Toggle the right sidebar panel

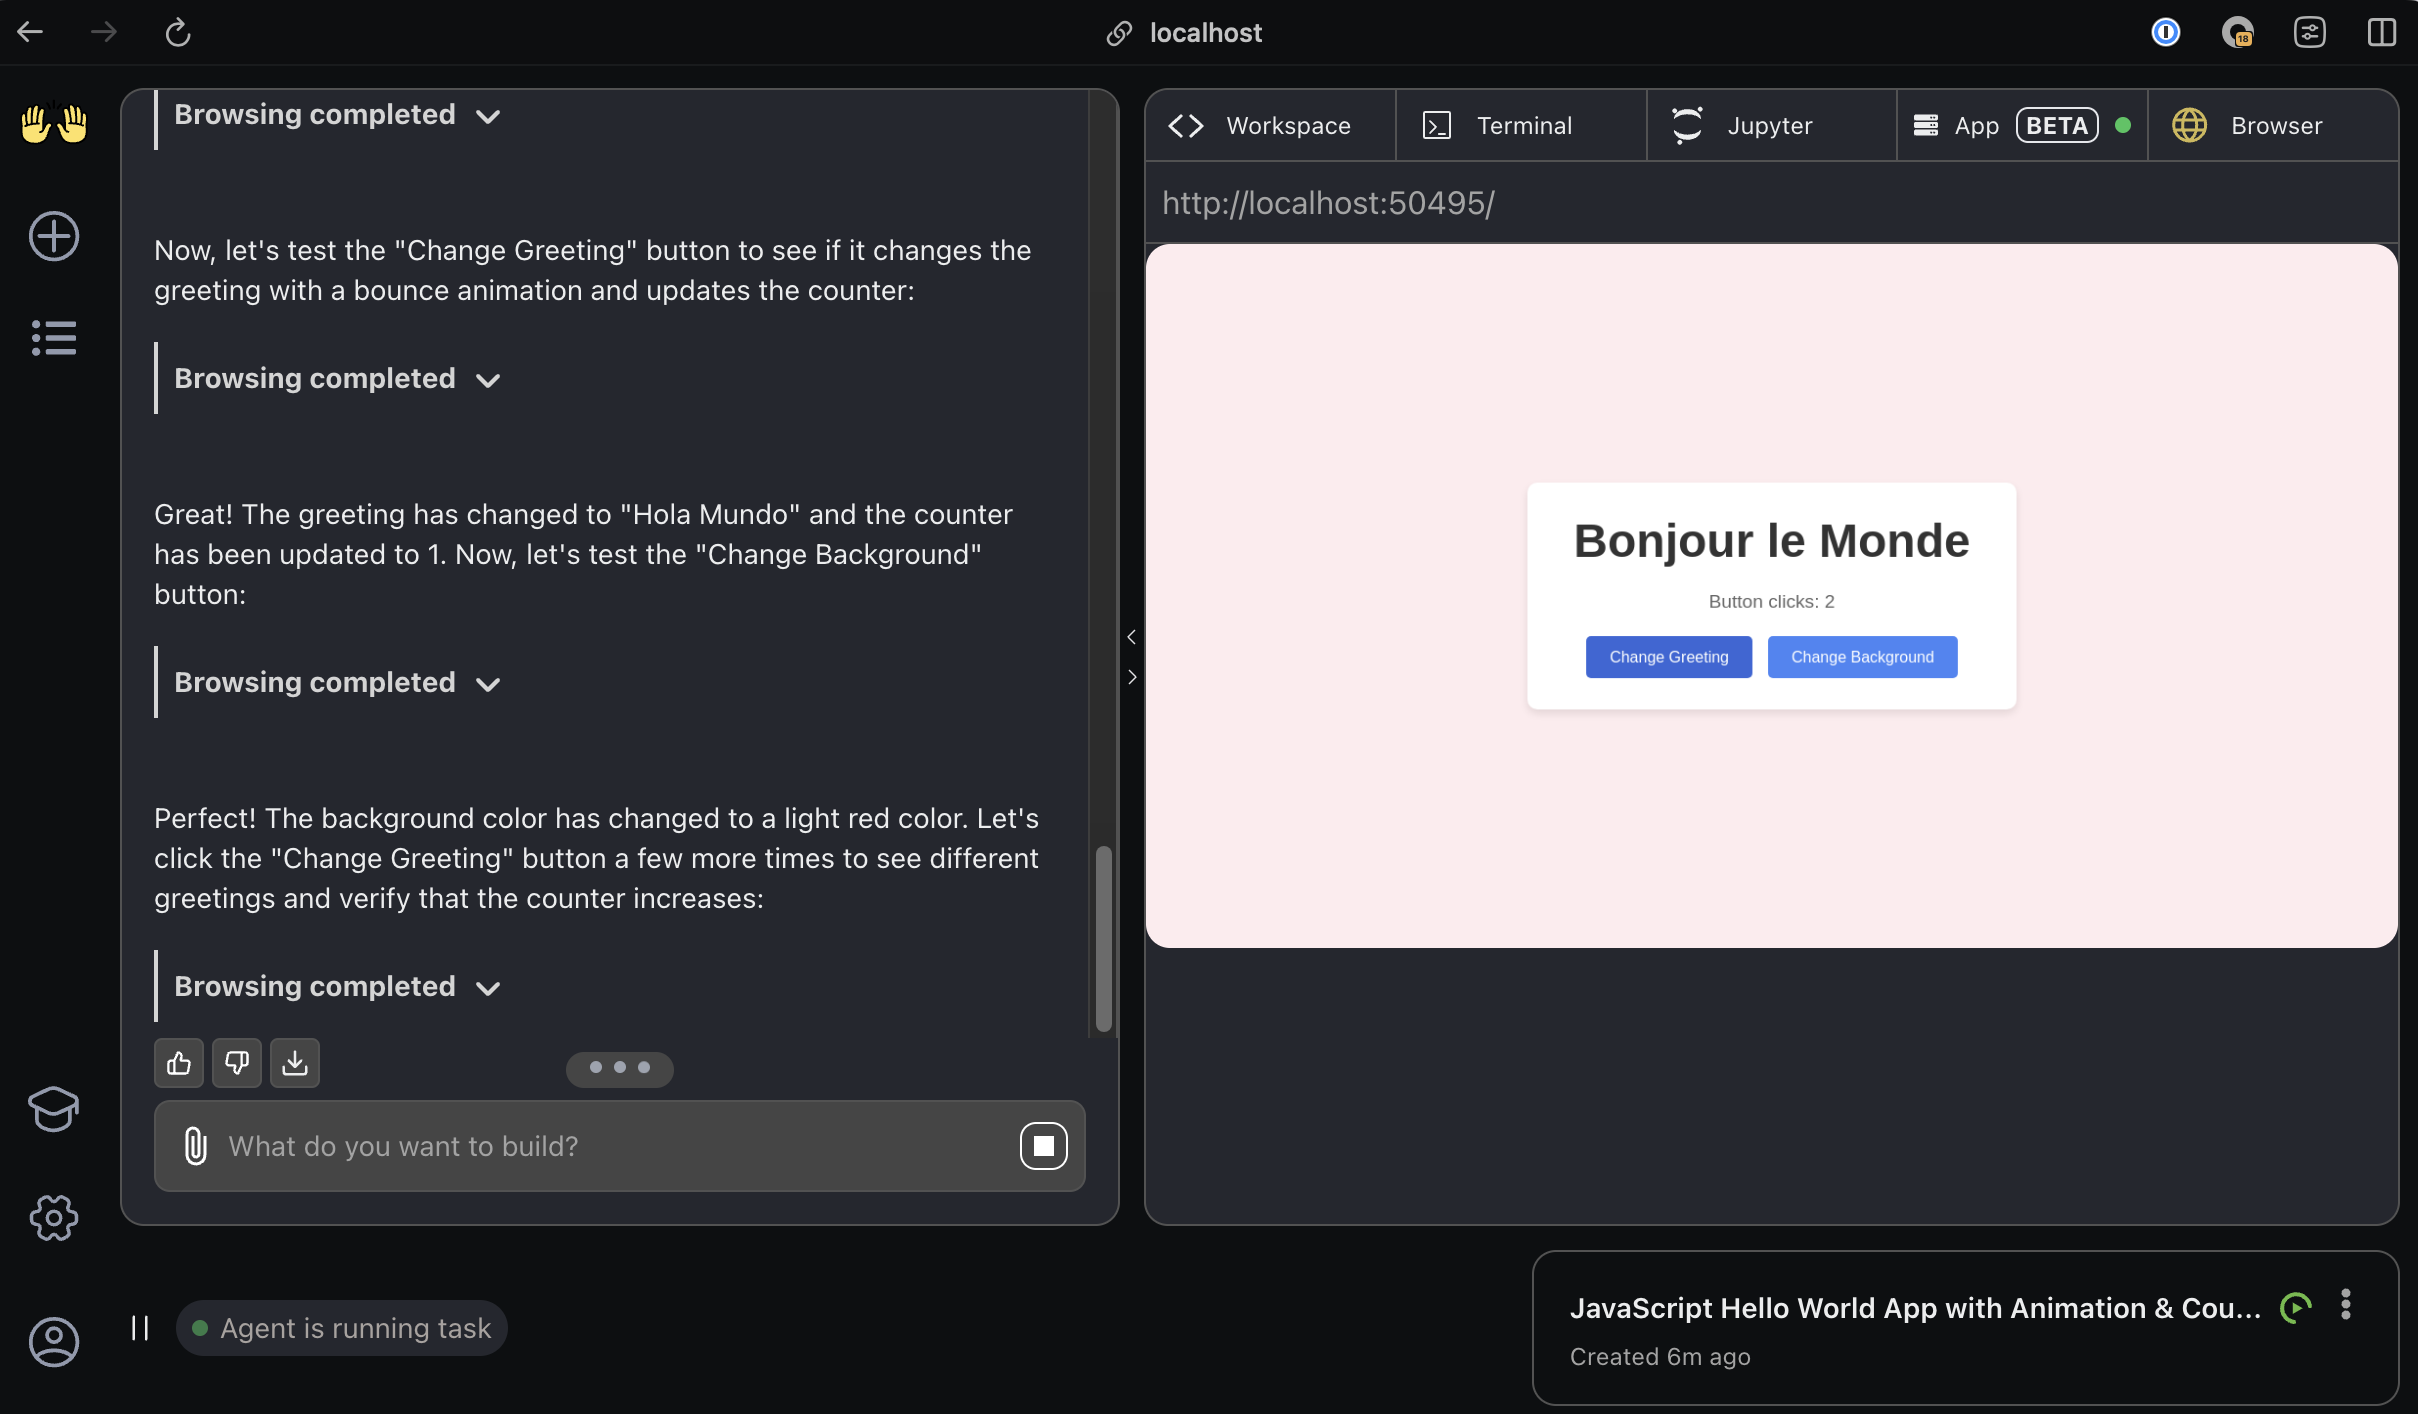[x=2380, y=32]
